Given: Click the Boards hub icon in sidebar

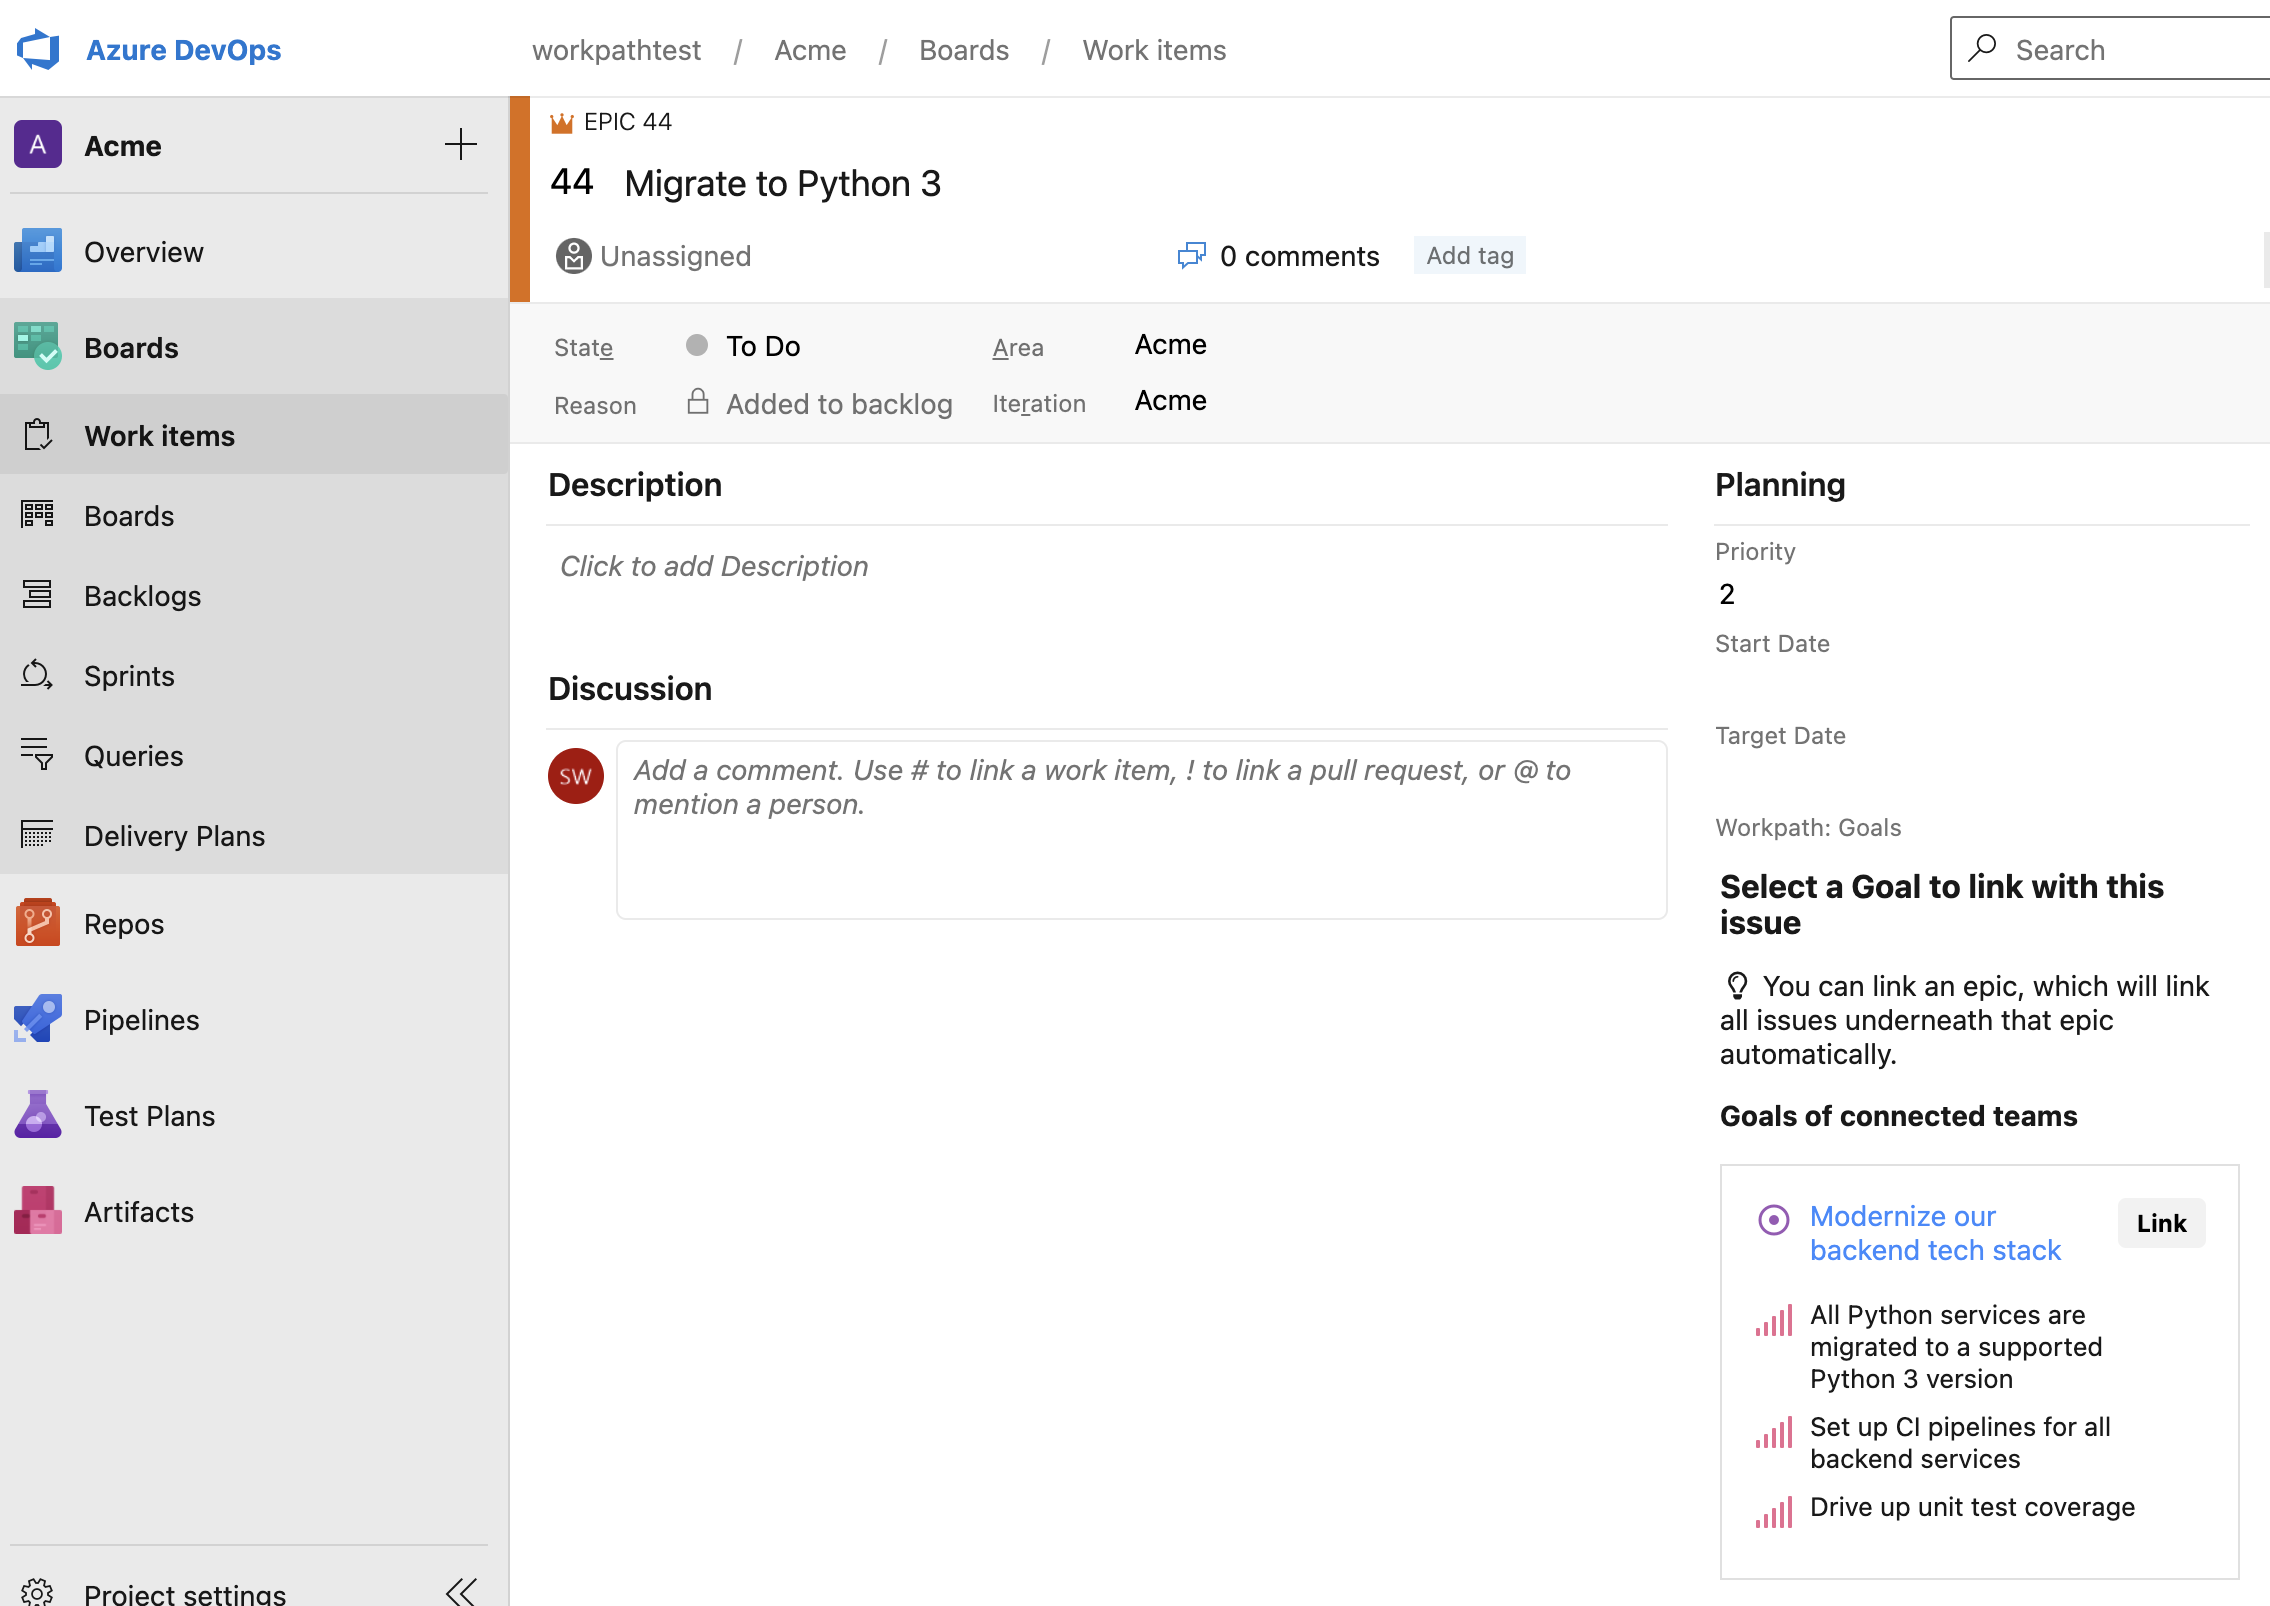Looking at the screenshot, I should [x=38, y=347].
